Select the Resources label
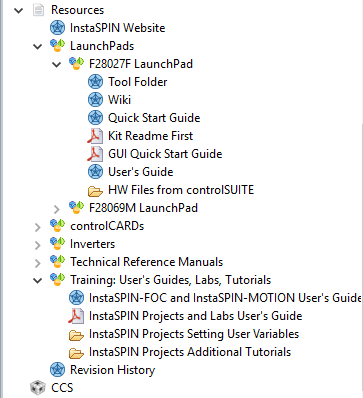This screenshot has height=398, width=363. click(x=77, y=10)
